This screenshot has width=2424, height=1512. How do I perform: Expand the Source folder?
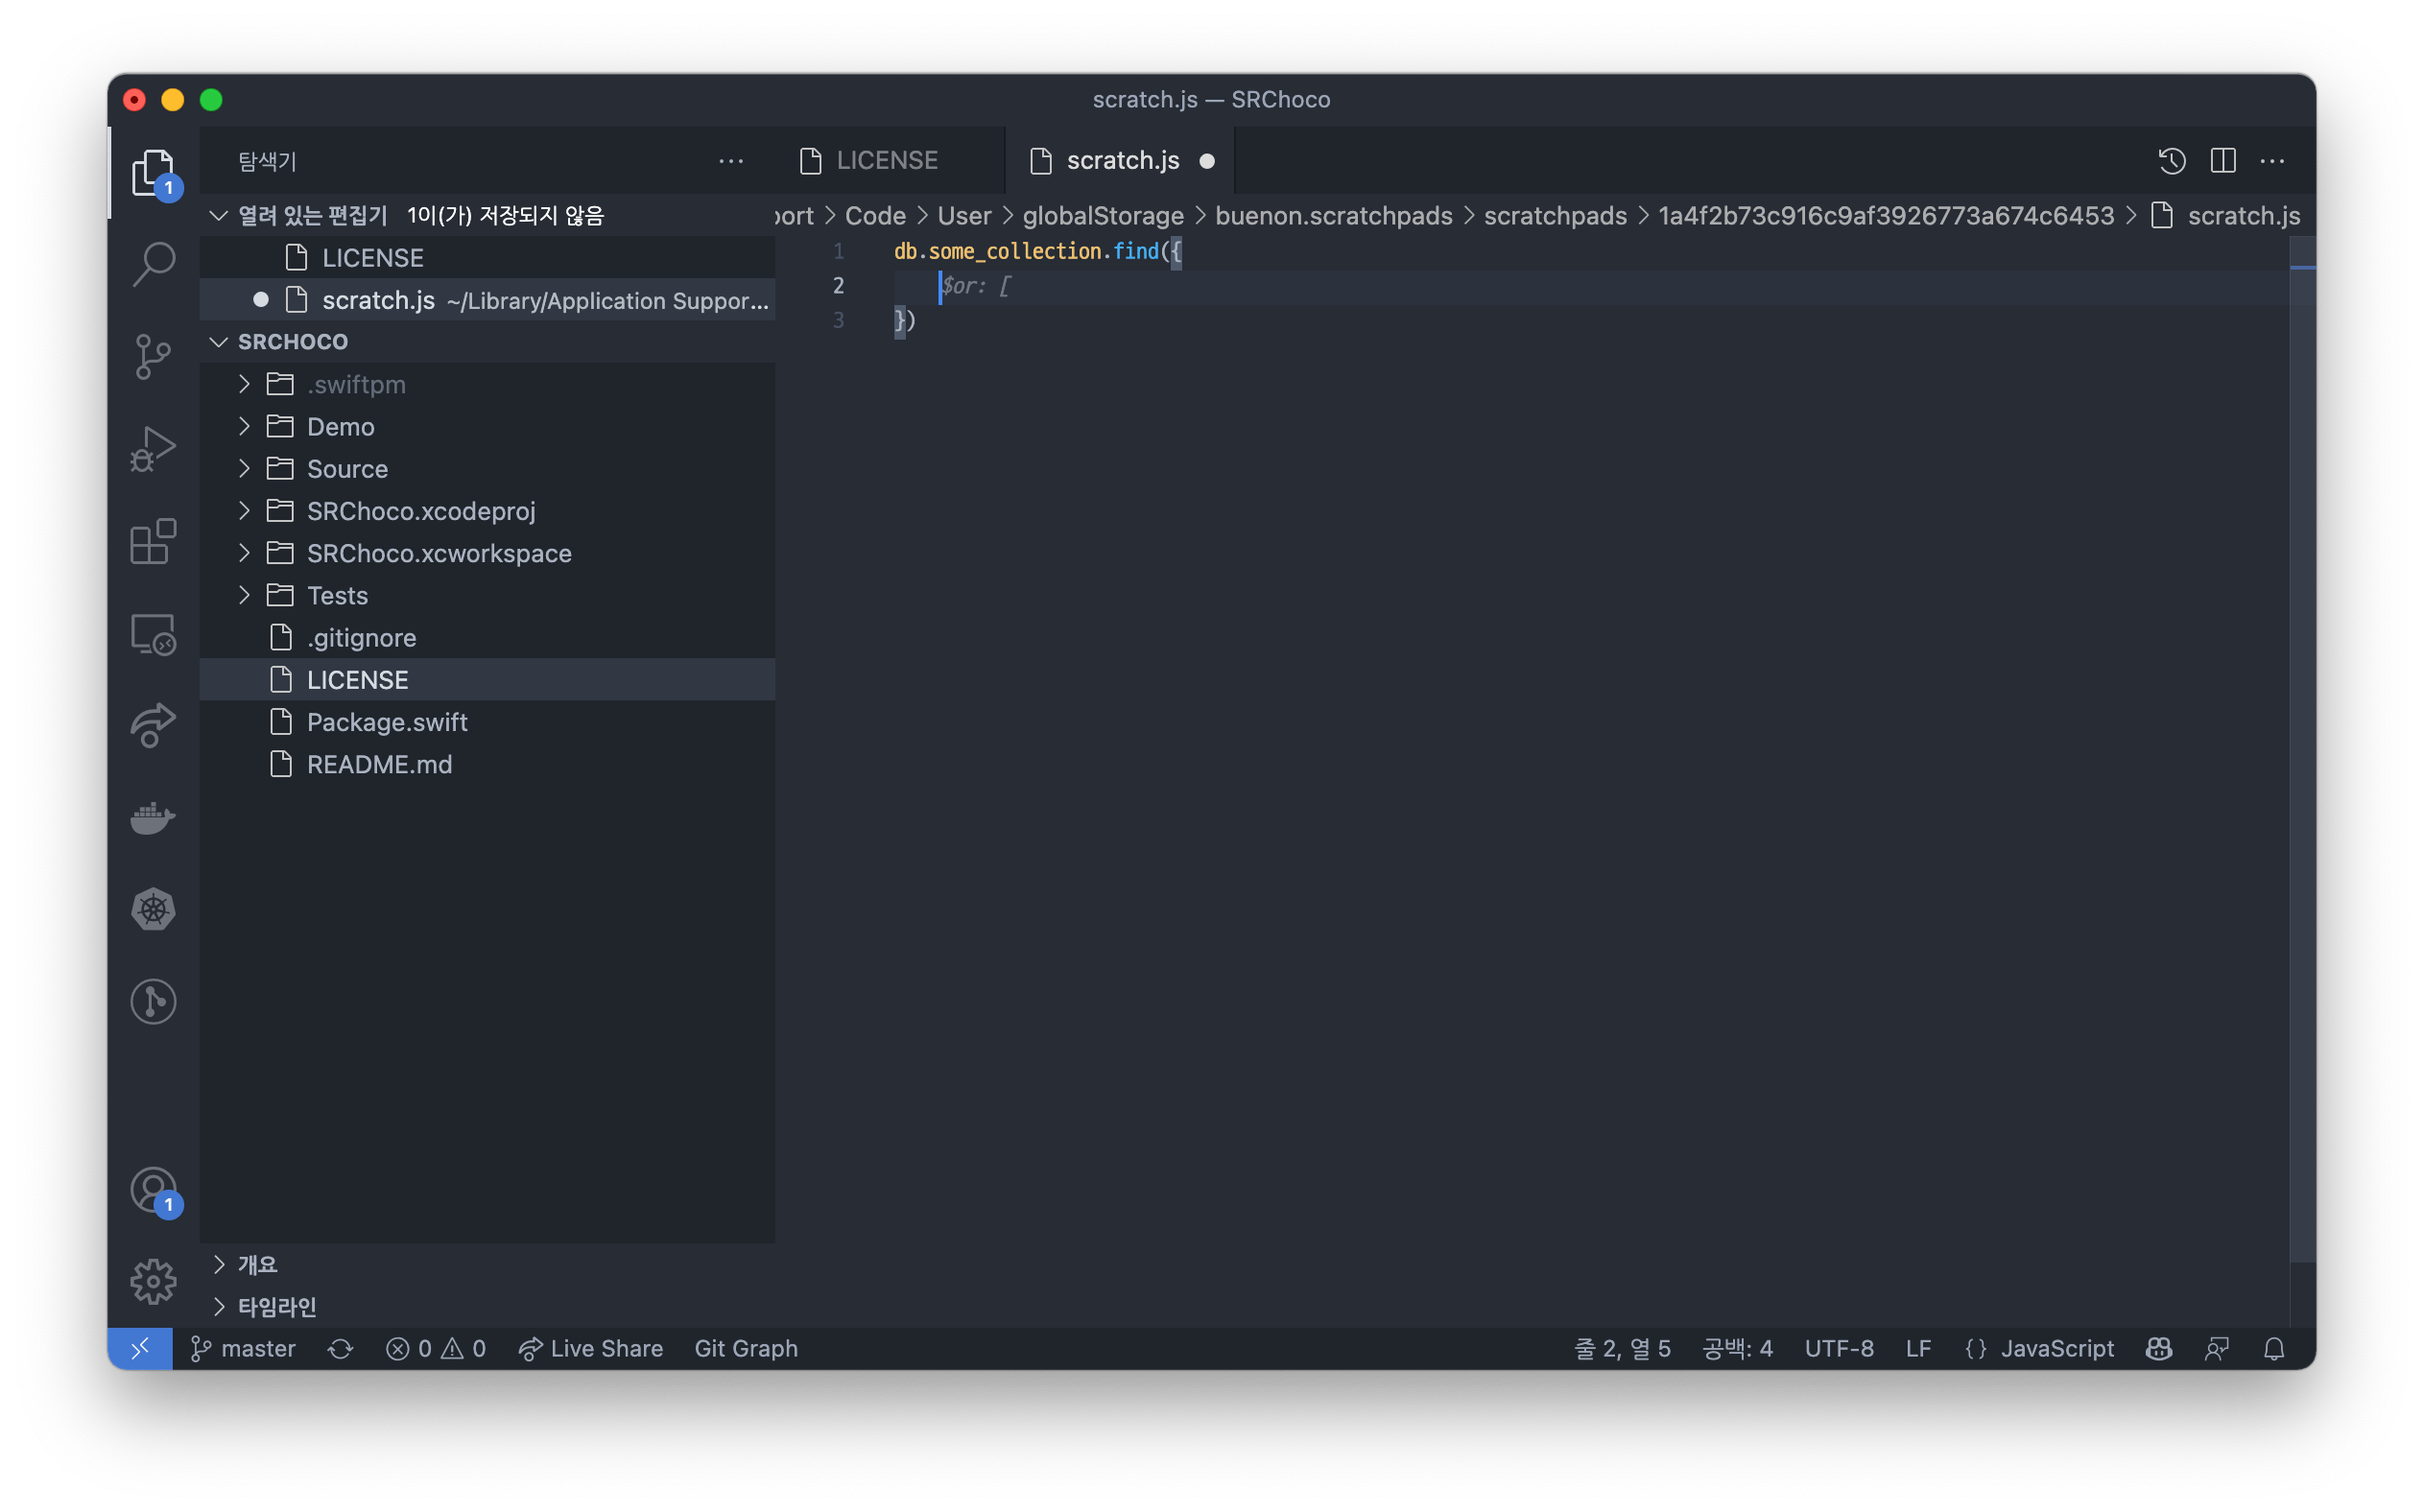point(346,469)
